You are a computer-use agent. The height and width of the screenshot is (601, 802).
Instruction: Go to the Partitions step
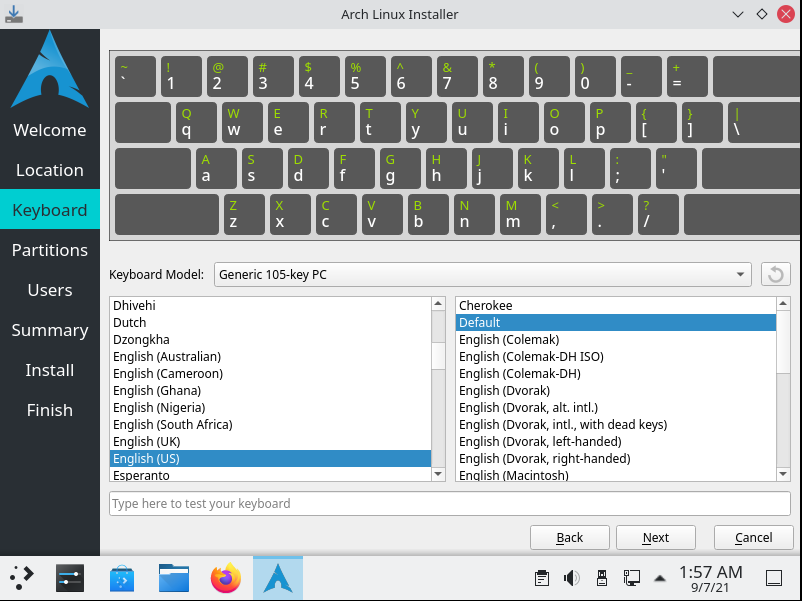50,250
